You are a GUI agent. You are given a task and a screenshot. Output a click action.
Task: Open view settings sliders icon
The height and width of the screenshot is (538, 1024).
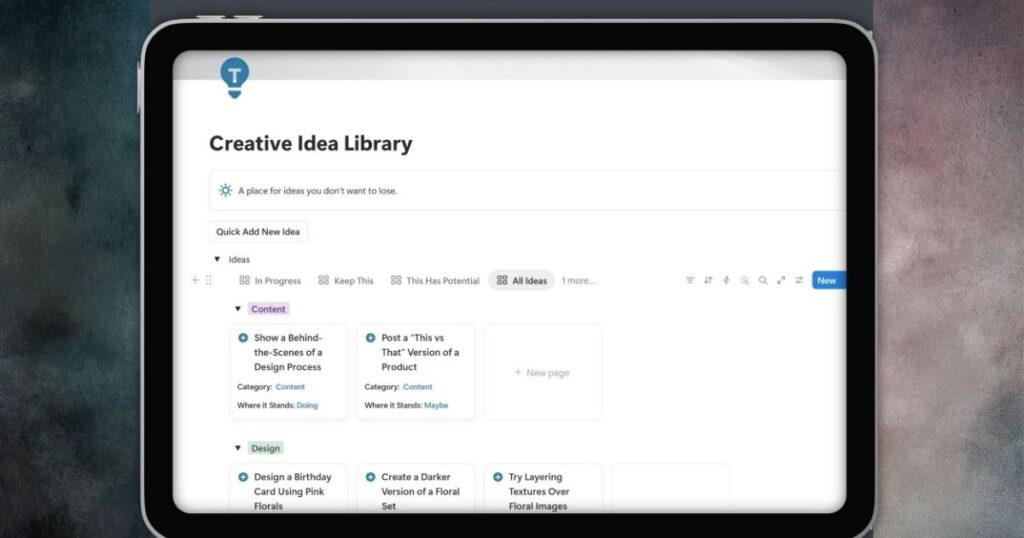(x=798, y=281)
